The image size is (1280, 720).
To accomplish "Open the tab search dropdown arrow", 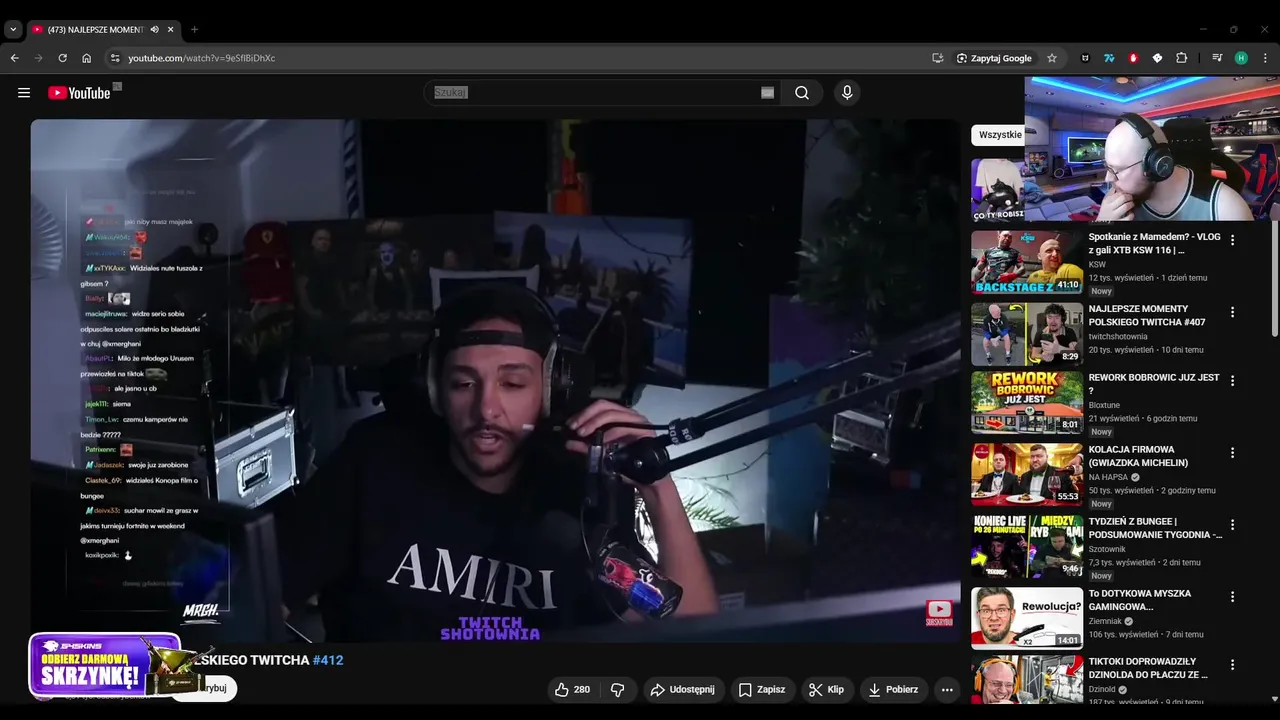I will 13,30.
